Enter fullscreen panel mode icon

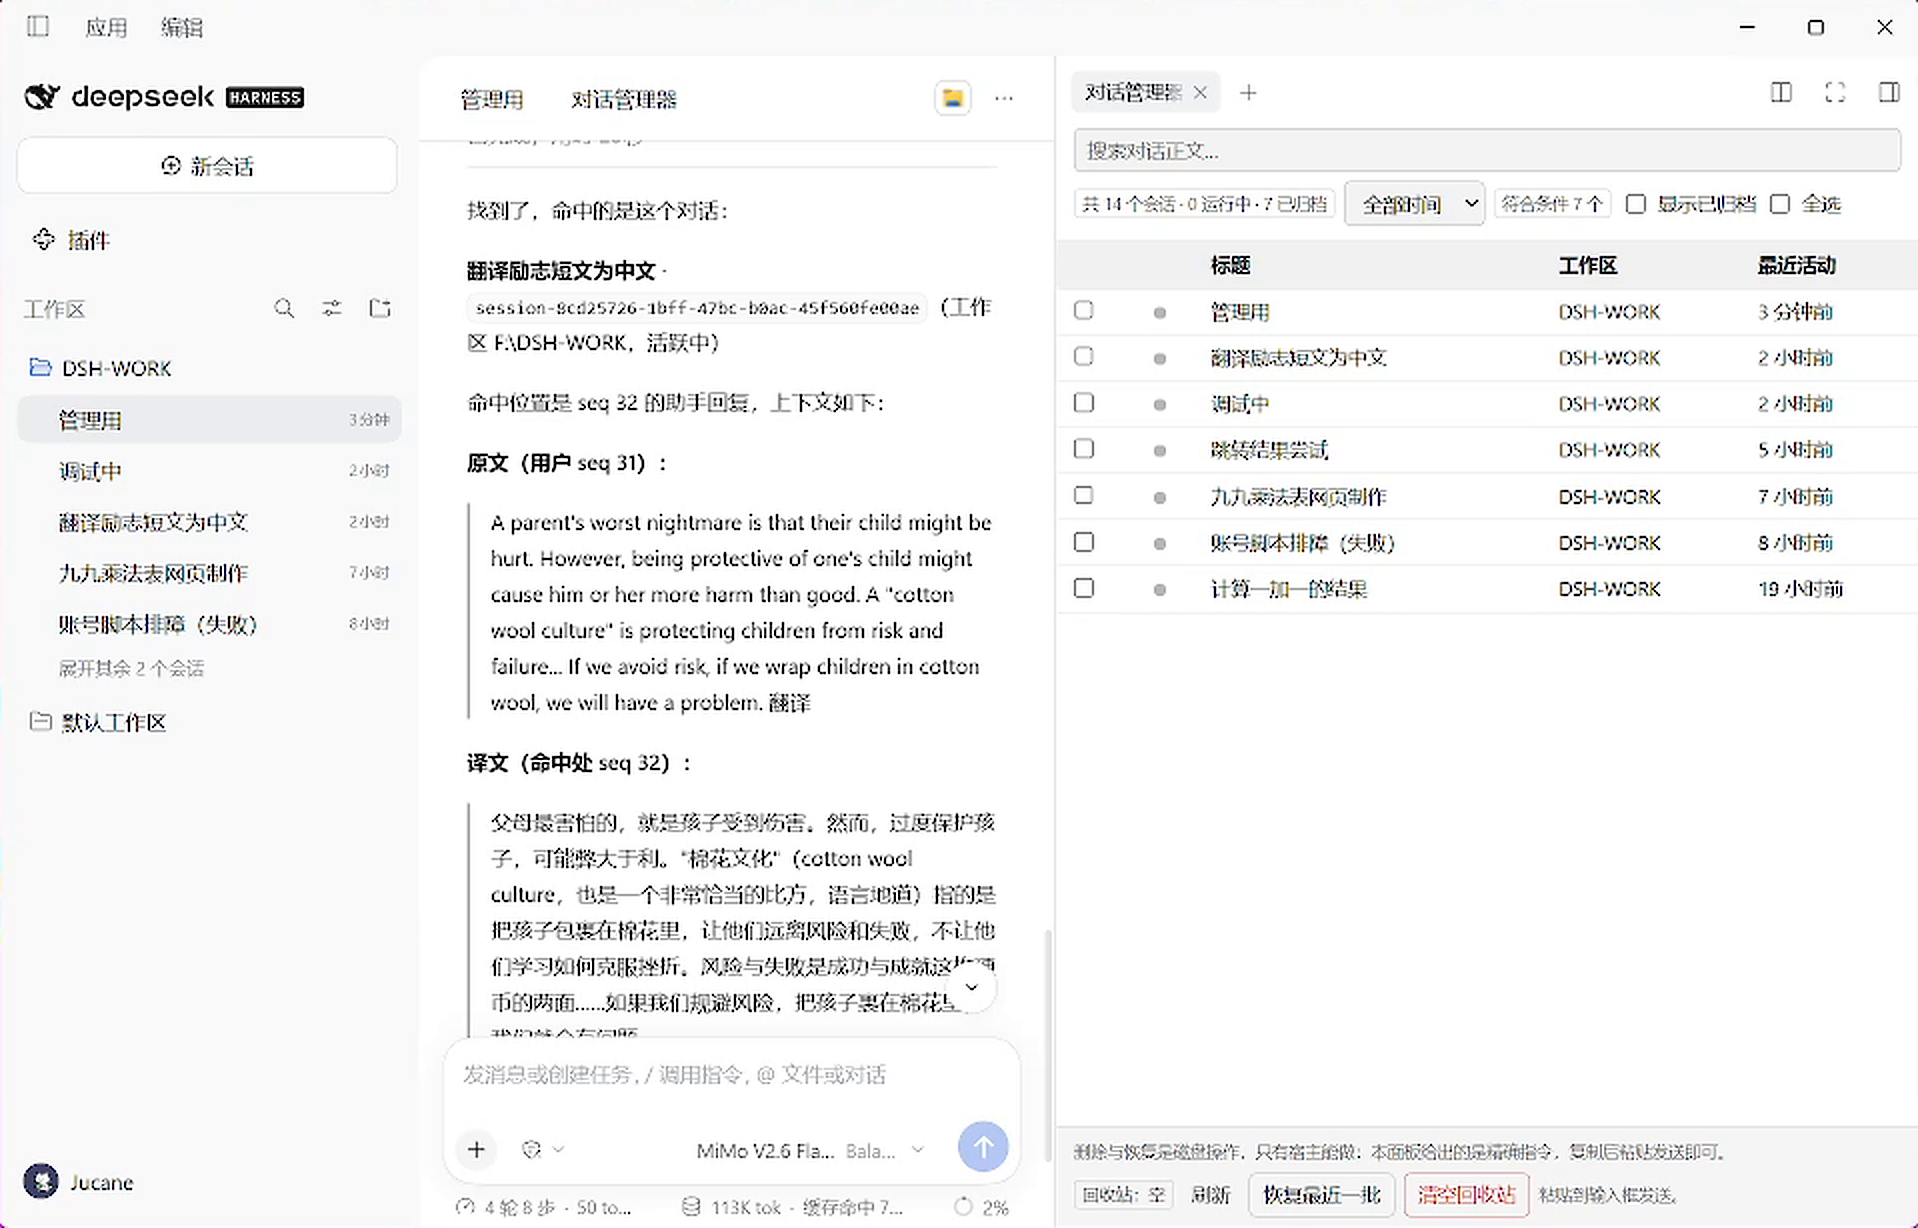pos(1835,93)
